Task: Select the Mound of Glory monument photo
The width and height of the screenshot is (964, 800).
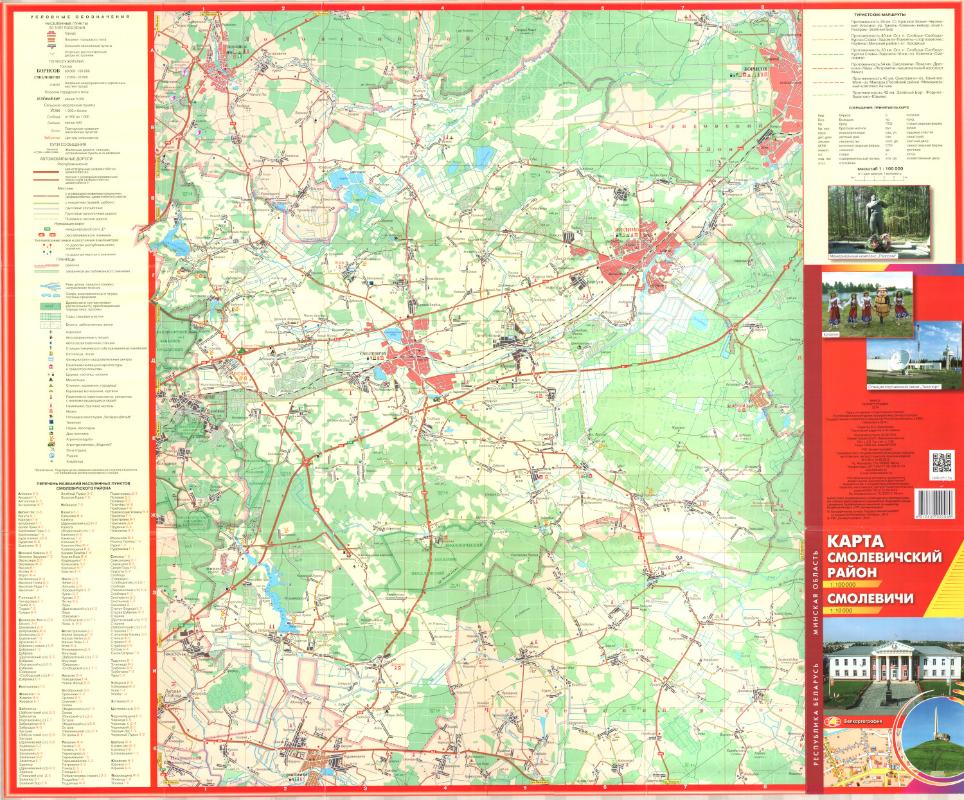Action: pos(938,744)
